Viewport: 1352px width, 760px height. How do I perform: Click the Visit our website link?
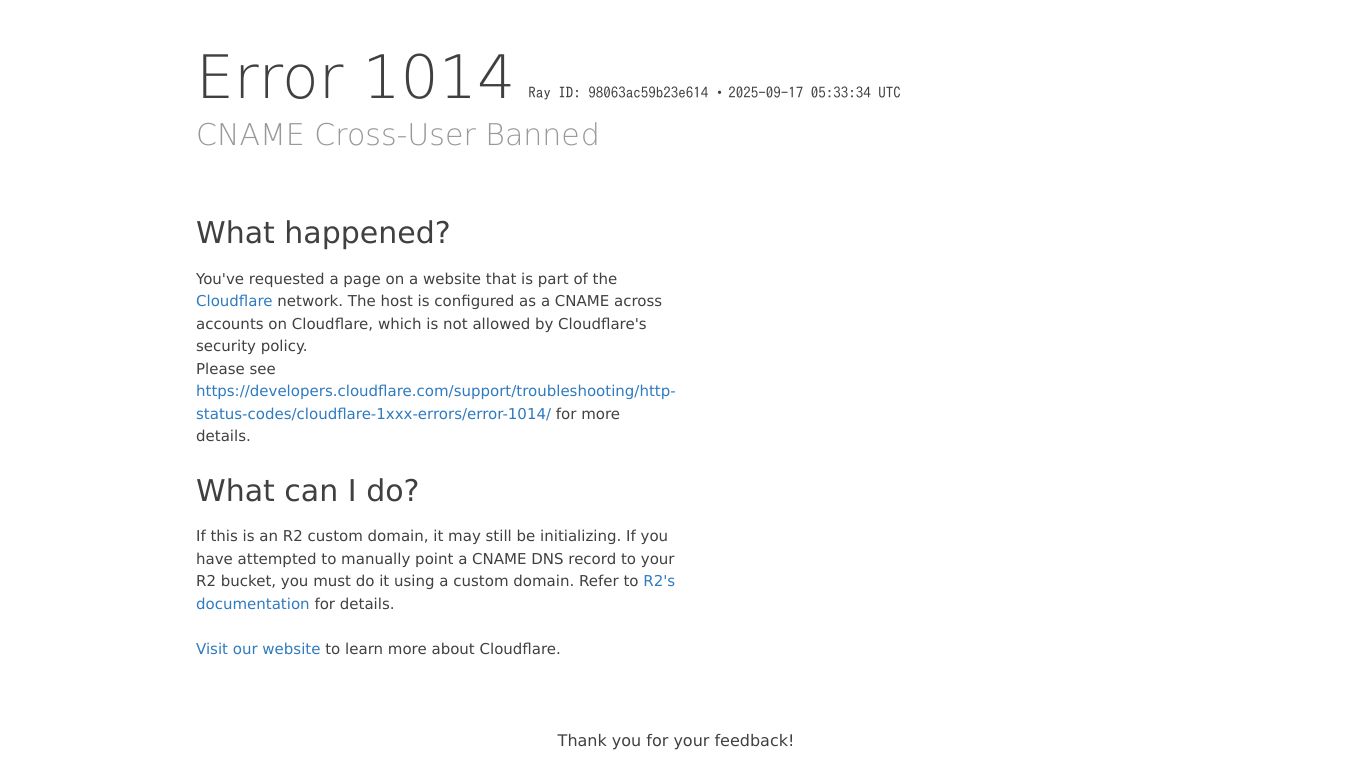pyautogui.click(x=258, y=649)
